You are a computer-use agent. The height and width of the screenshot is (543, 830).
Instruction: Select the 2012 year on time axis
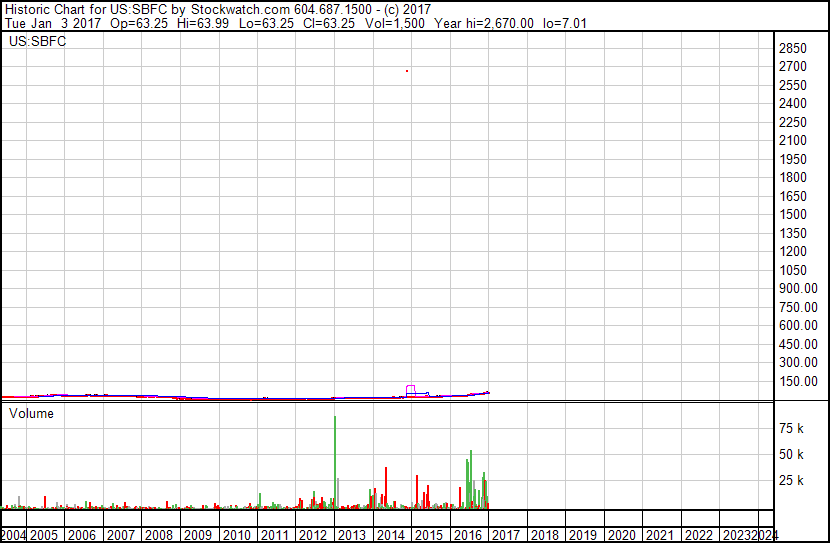313,535
